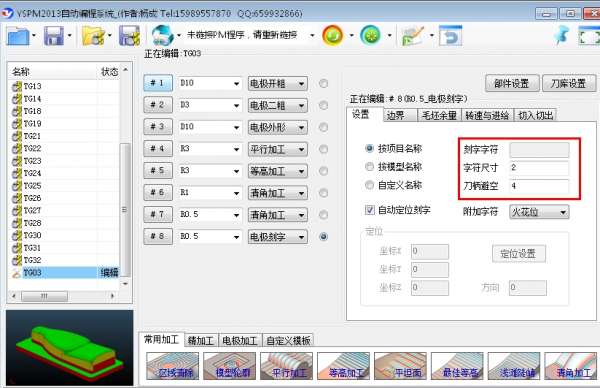Click the 部件设置 button
Viewport: 600px width, 388px height.
[512, 83]
